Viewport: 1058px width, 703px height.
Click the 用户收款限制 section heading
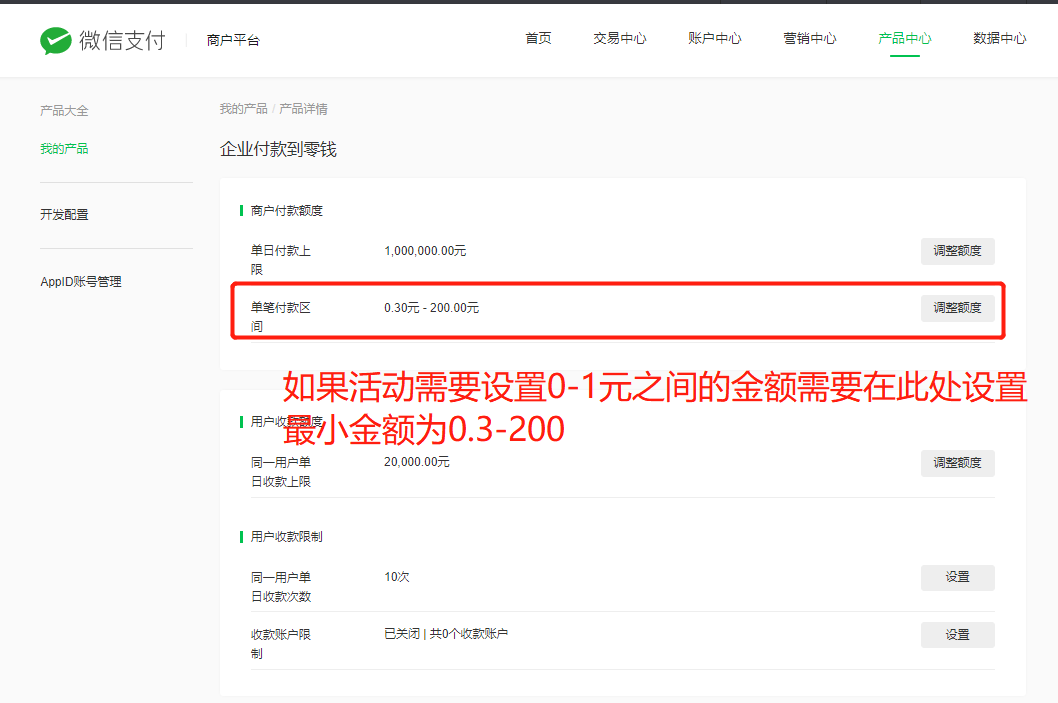[x=287, y=537]
